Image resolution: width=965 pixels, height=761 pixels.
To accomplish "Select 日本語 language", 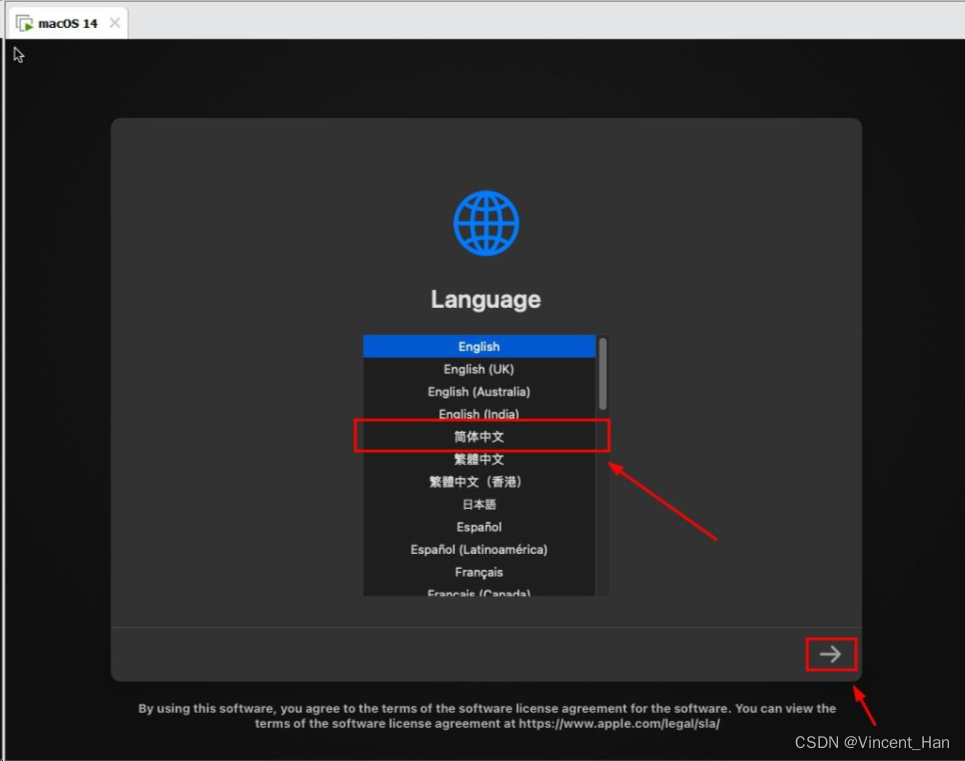I will click(479, 504).
